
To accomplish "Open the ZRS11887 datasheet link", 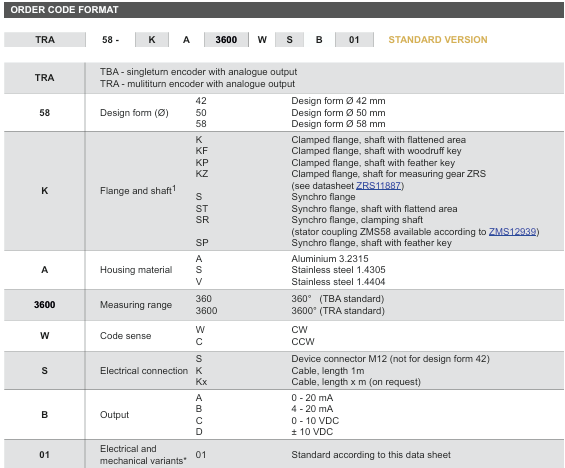I will pos(378,186).
